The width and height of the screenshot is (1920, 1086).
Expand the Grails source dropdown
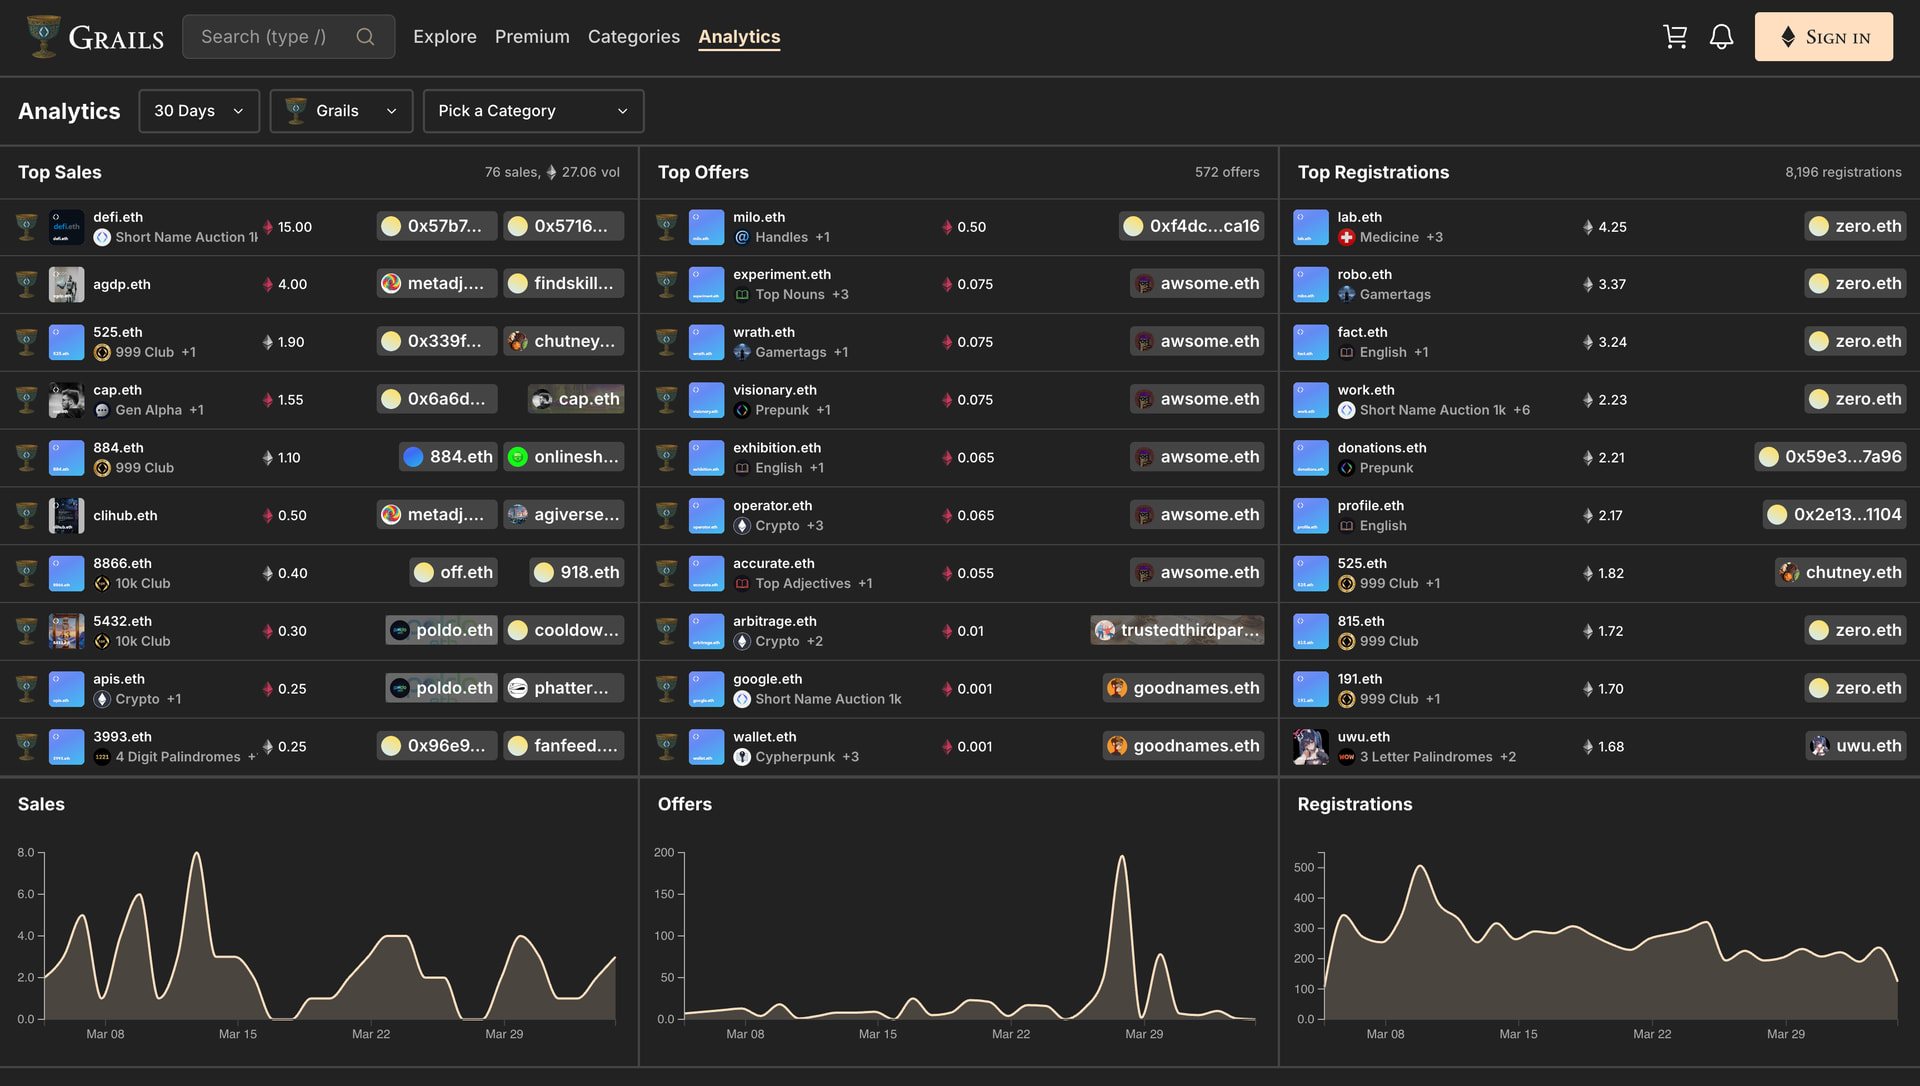tap(341, 111)
